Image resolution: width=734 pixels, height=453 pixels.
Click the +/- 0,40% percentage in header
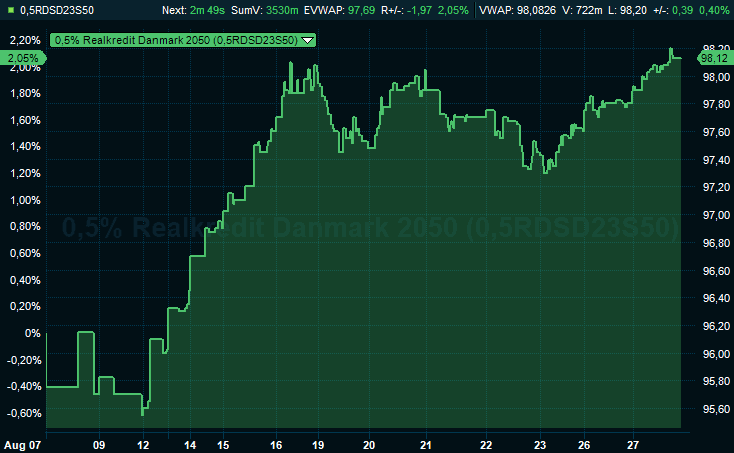pos(714,10)
